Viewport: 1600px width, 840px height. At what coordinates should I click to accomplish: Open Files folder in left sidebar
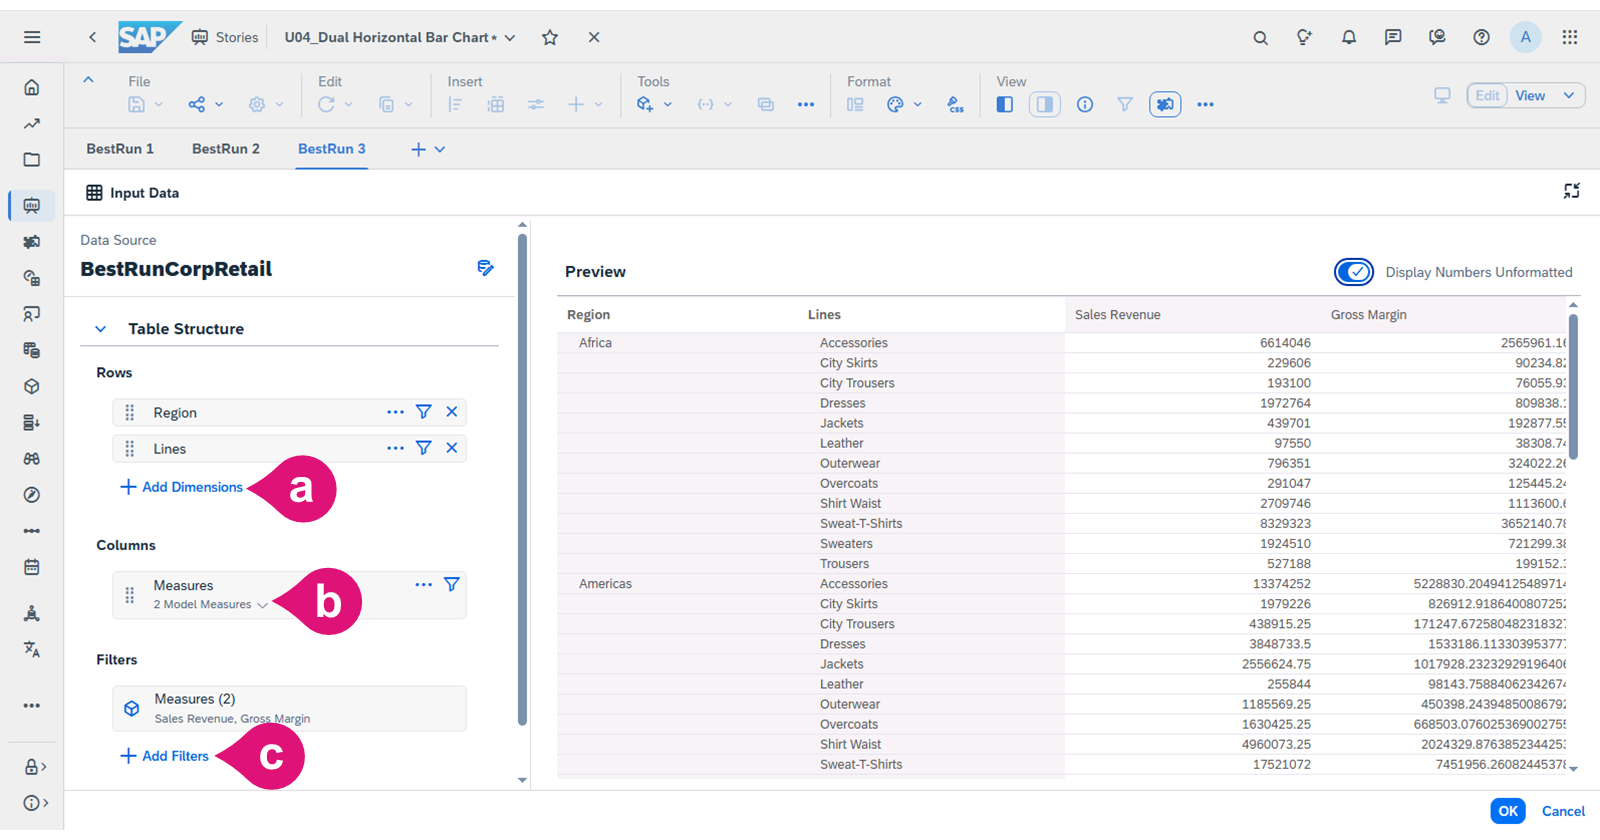pyautogui.click(x=32, y=160)
